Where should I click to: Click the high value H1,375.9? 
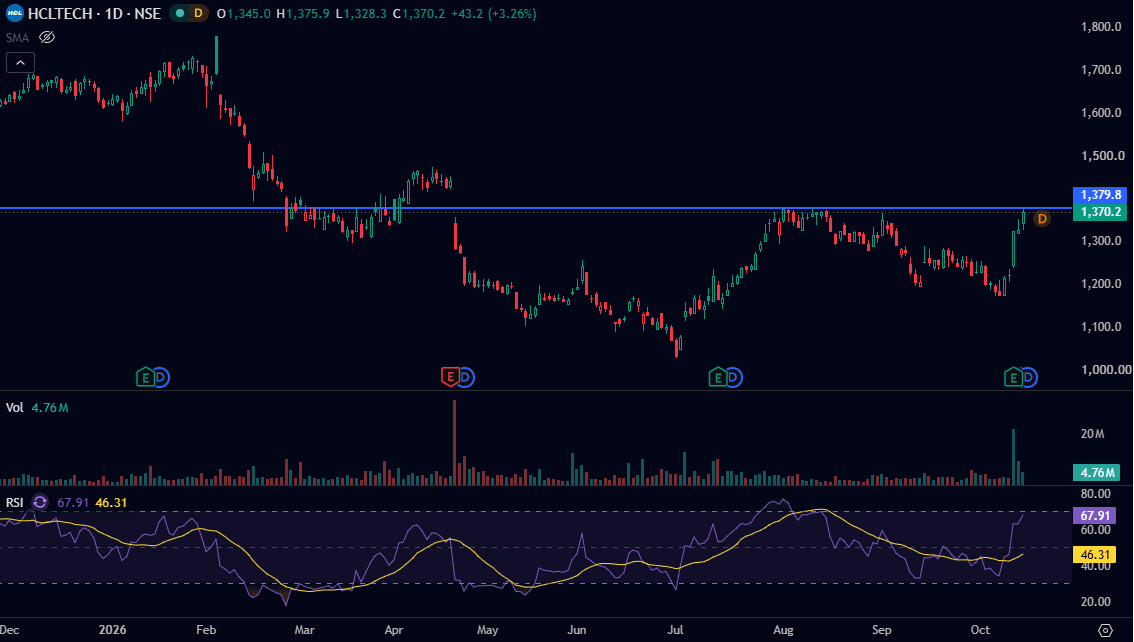[302, 14]
